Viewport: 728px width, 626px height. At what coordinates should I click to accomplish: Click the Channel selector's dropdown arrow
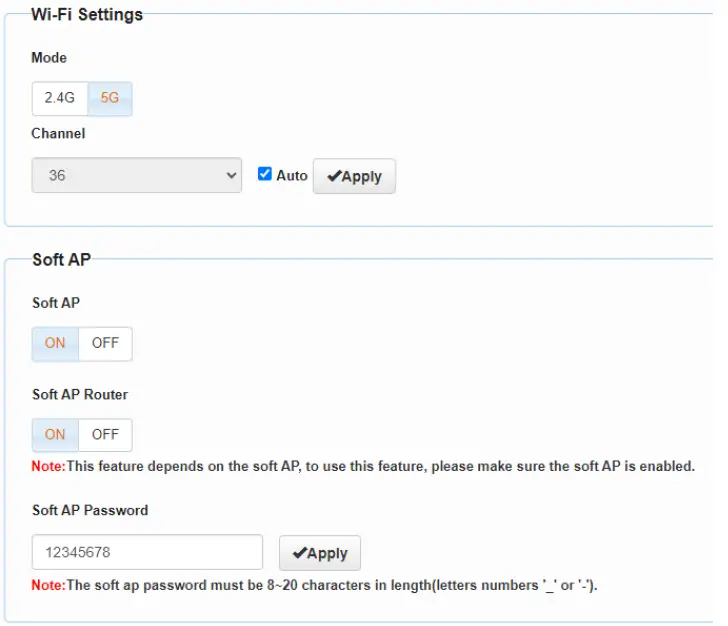tap(232, 175)
